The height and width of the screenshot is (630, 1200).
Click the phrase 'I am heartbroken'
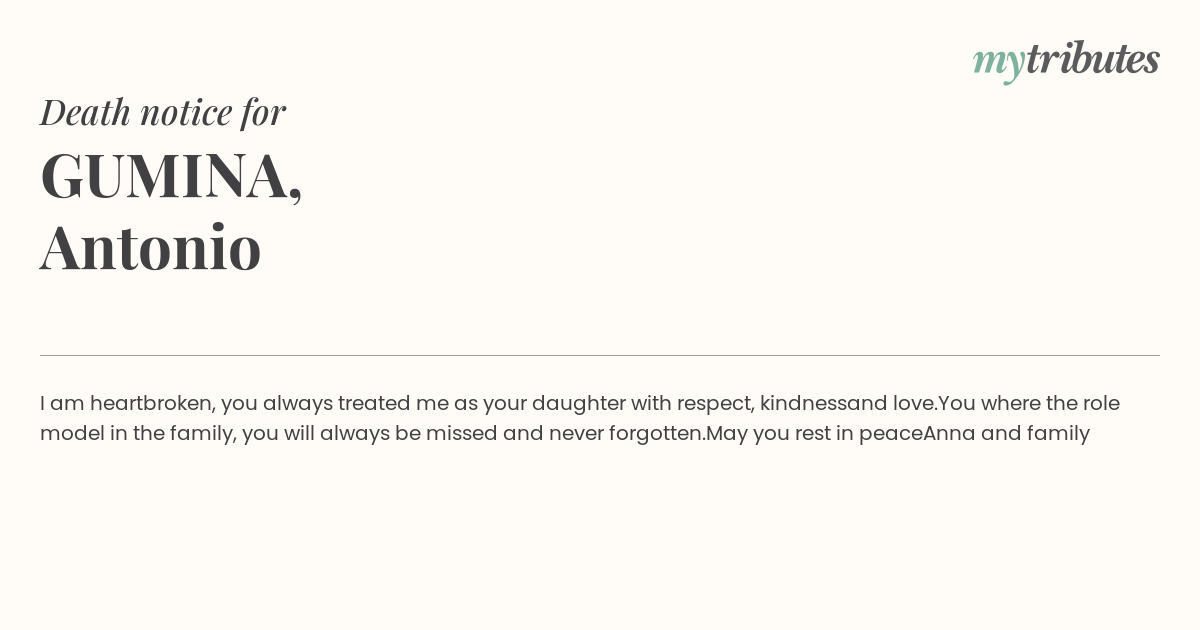[x=127, y=404]
